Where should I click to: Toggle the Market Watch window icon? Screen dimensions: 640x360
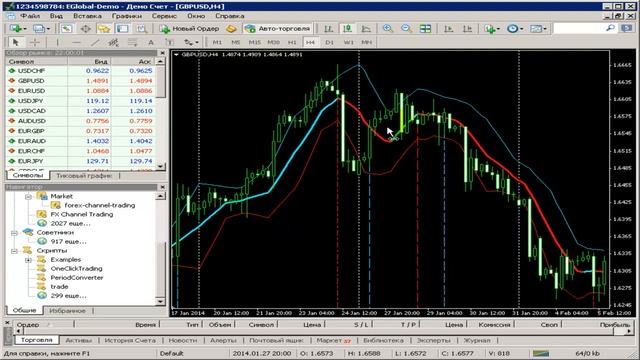[x=66, y=29]
